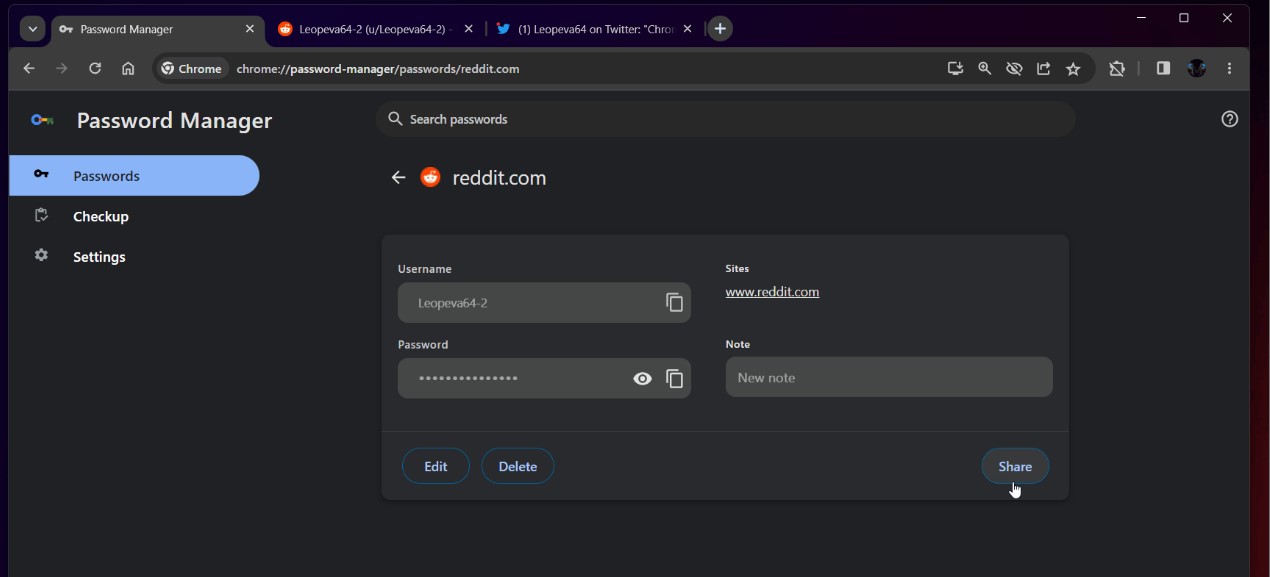The height and width of the screenshot is (577, 1270).
Task: Close the Password Manager tab
Action: pos(250,29)
